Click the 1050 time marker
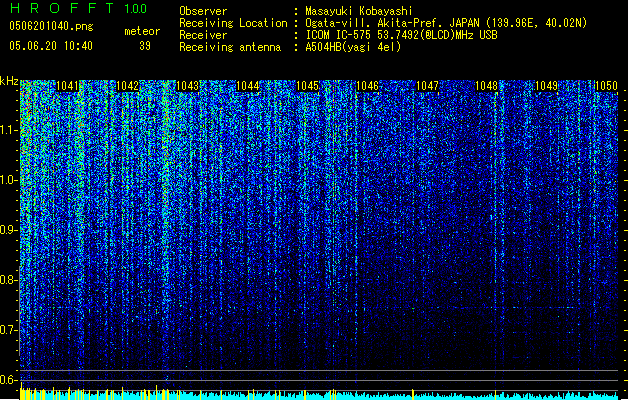This screenshot has height=400, width=629. 606,86
